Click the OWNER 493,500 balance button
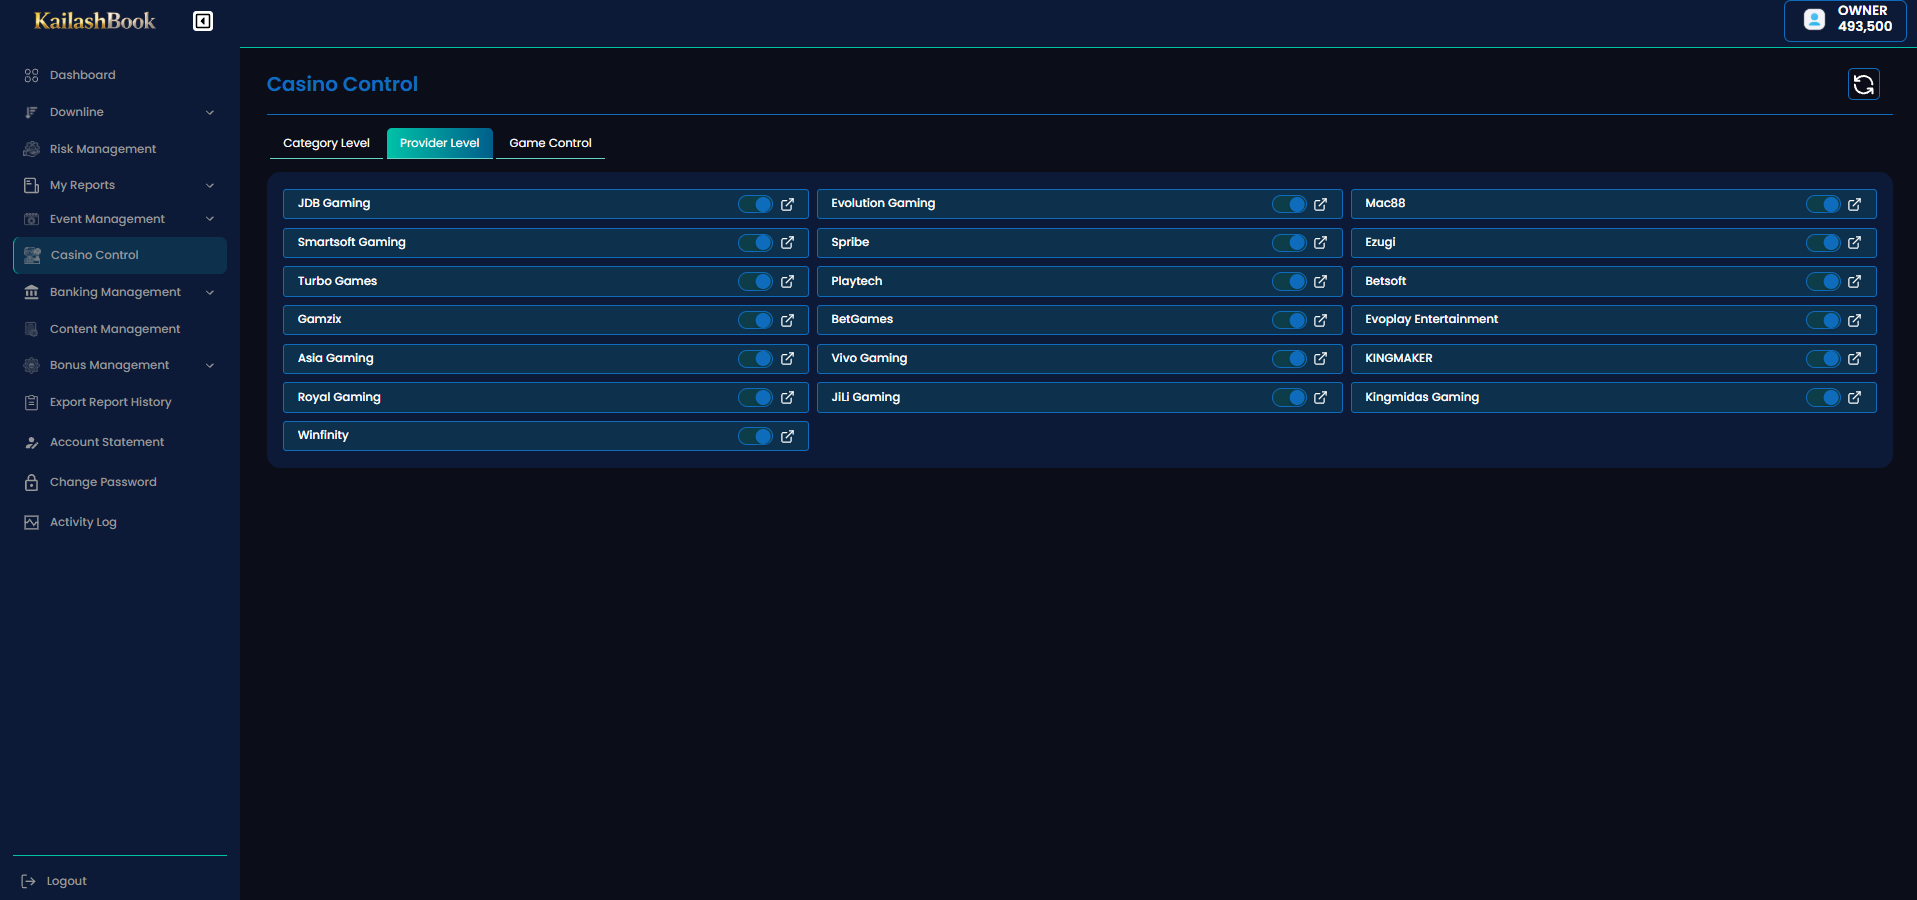The image size is (1917, 900). [1845, 20]
